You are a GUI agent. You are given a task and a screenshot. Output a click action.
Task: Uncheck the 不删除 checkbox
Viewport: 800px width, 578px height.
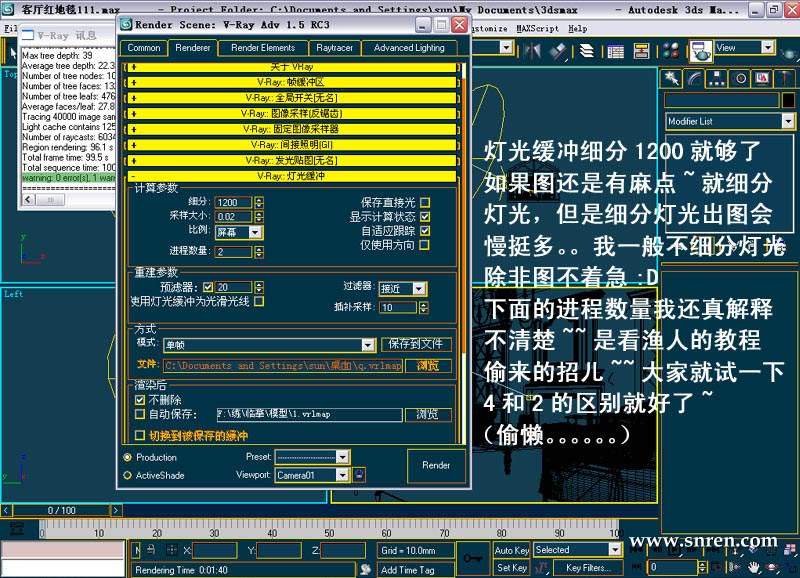coord(140,400)
